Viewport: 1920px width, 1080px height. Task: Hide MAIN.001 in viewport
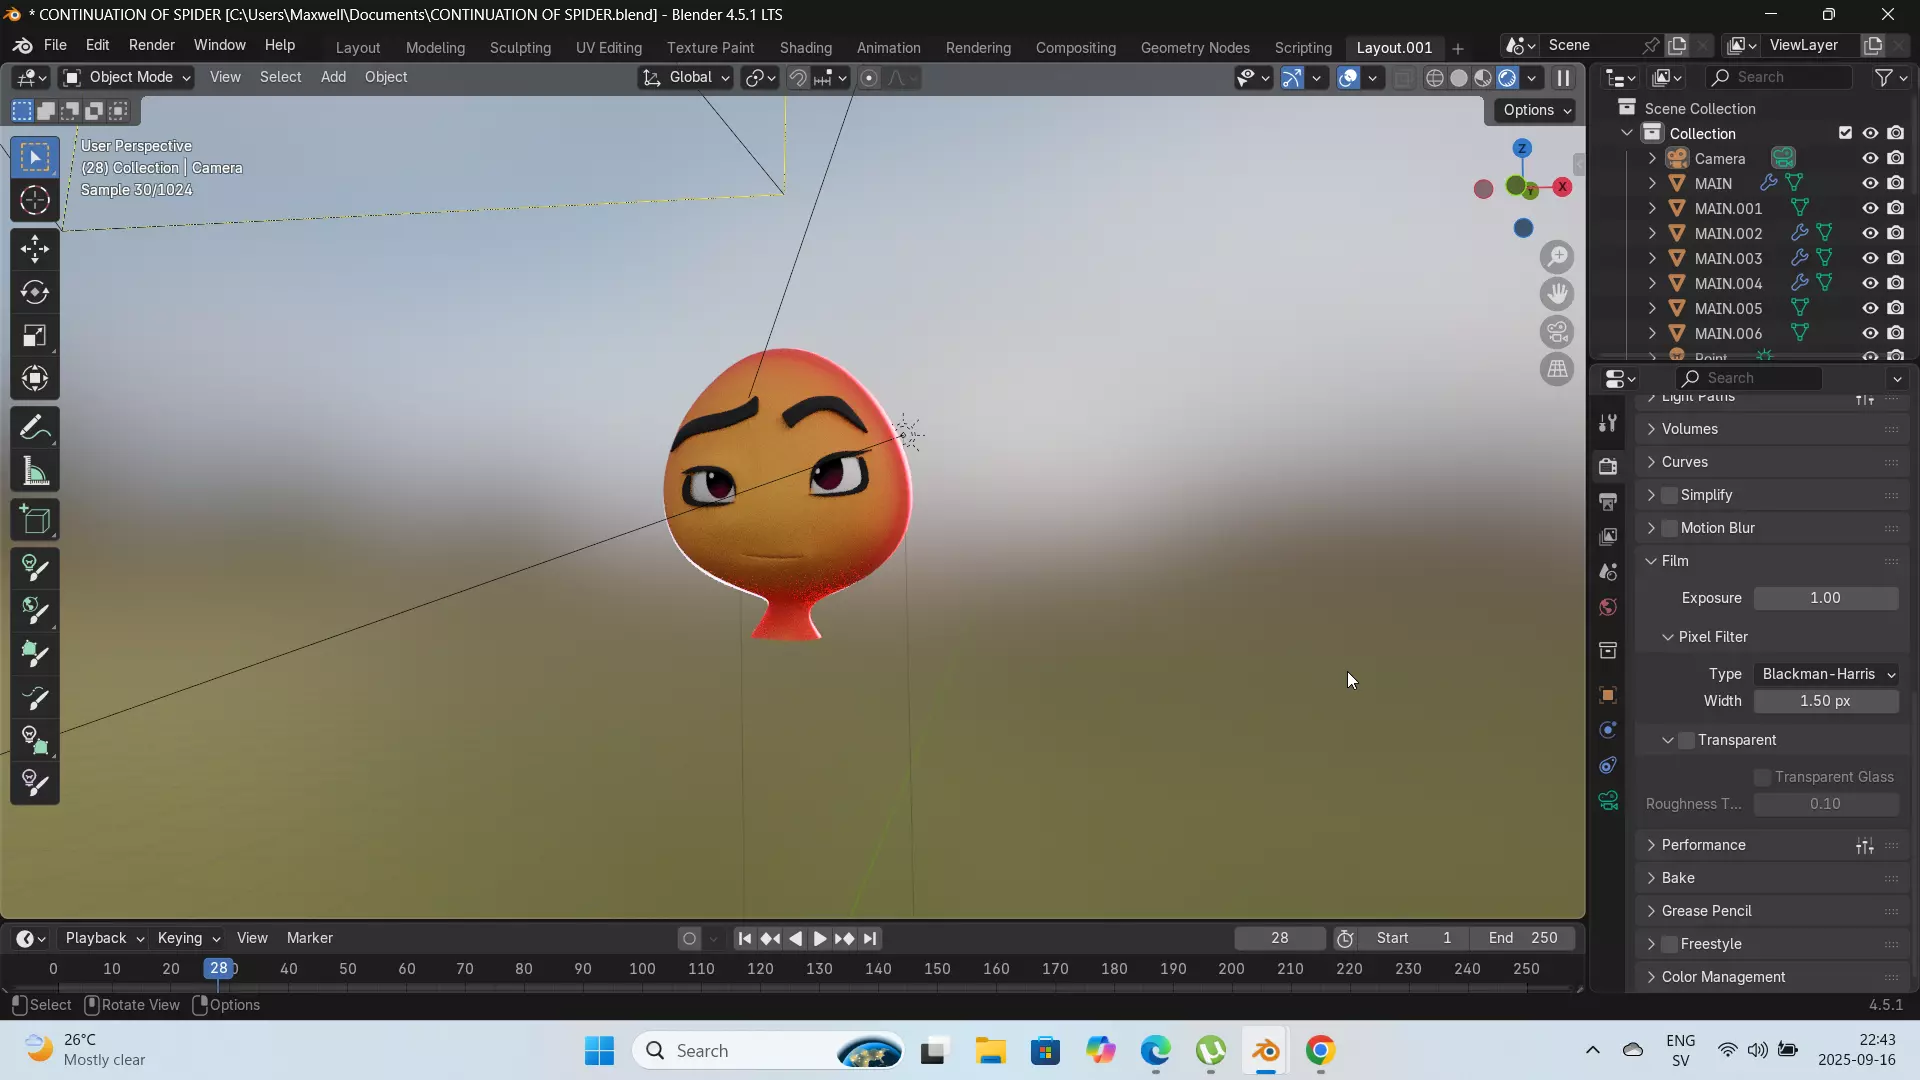tap(1870, 208)
